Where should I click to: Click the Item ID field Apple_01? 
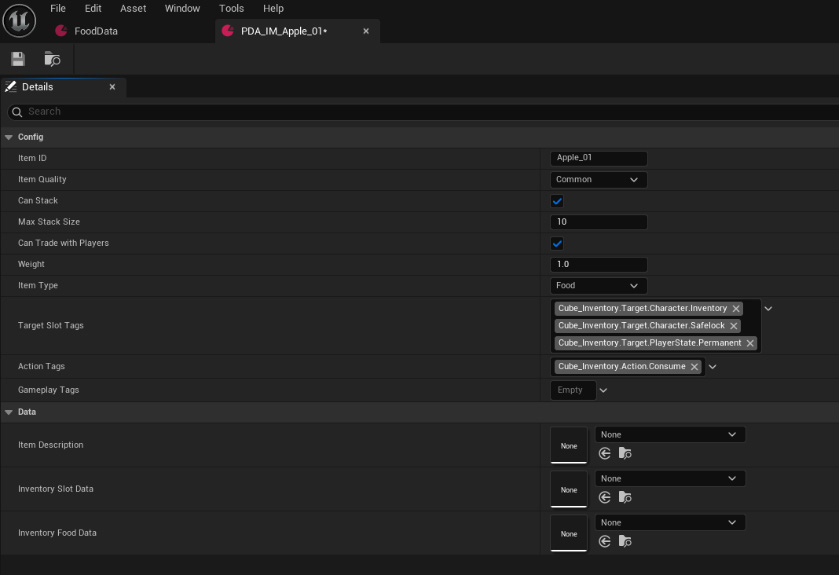[598, 158]
